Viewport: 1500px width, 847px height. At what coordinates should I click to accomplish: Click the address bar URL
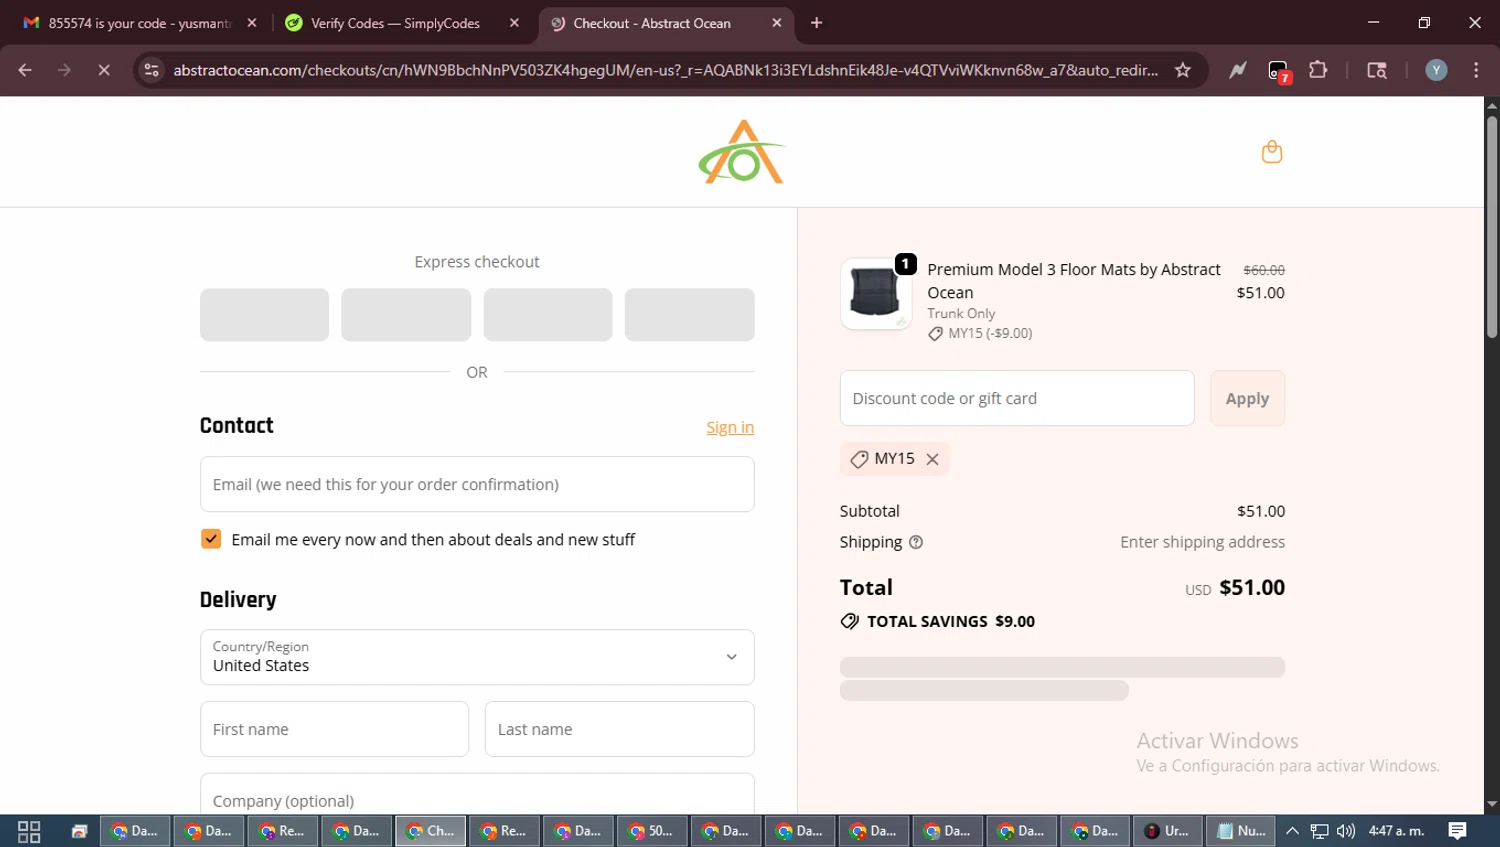[x=665, y=70]
